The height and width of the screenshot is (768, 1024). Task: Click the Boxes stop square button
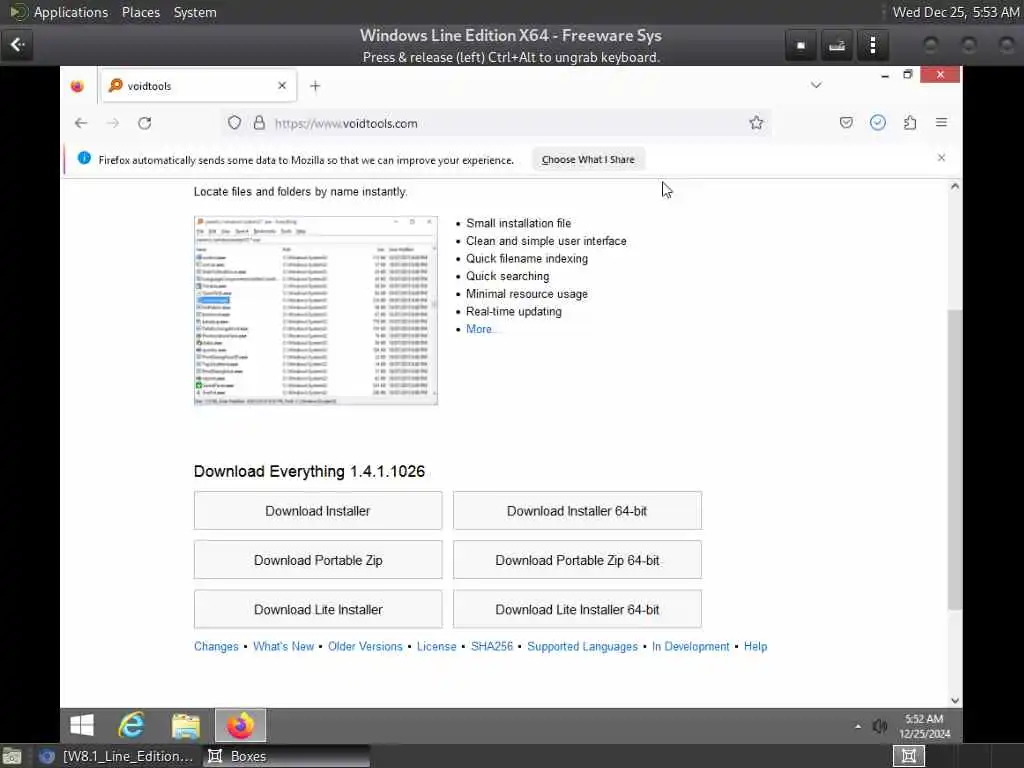coord(801,45)
